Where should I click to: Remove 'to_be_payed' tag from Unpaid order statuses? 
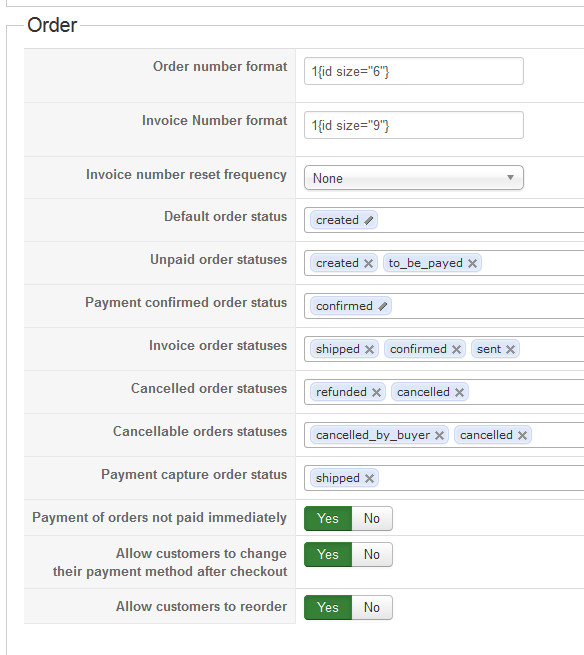(472, 264)
